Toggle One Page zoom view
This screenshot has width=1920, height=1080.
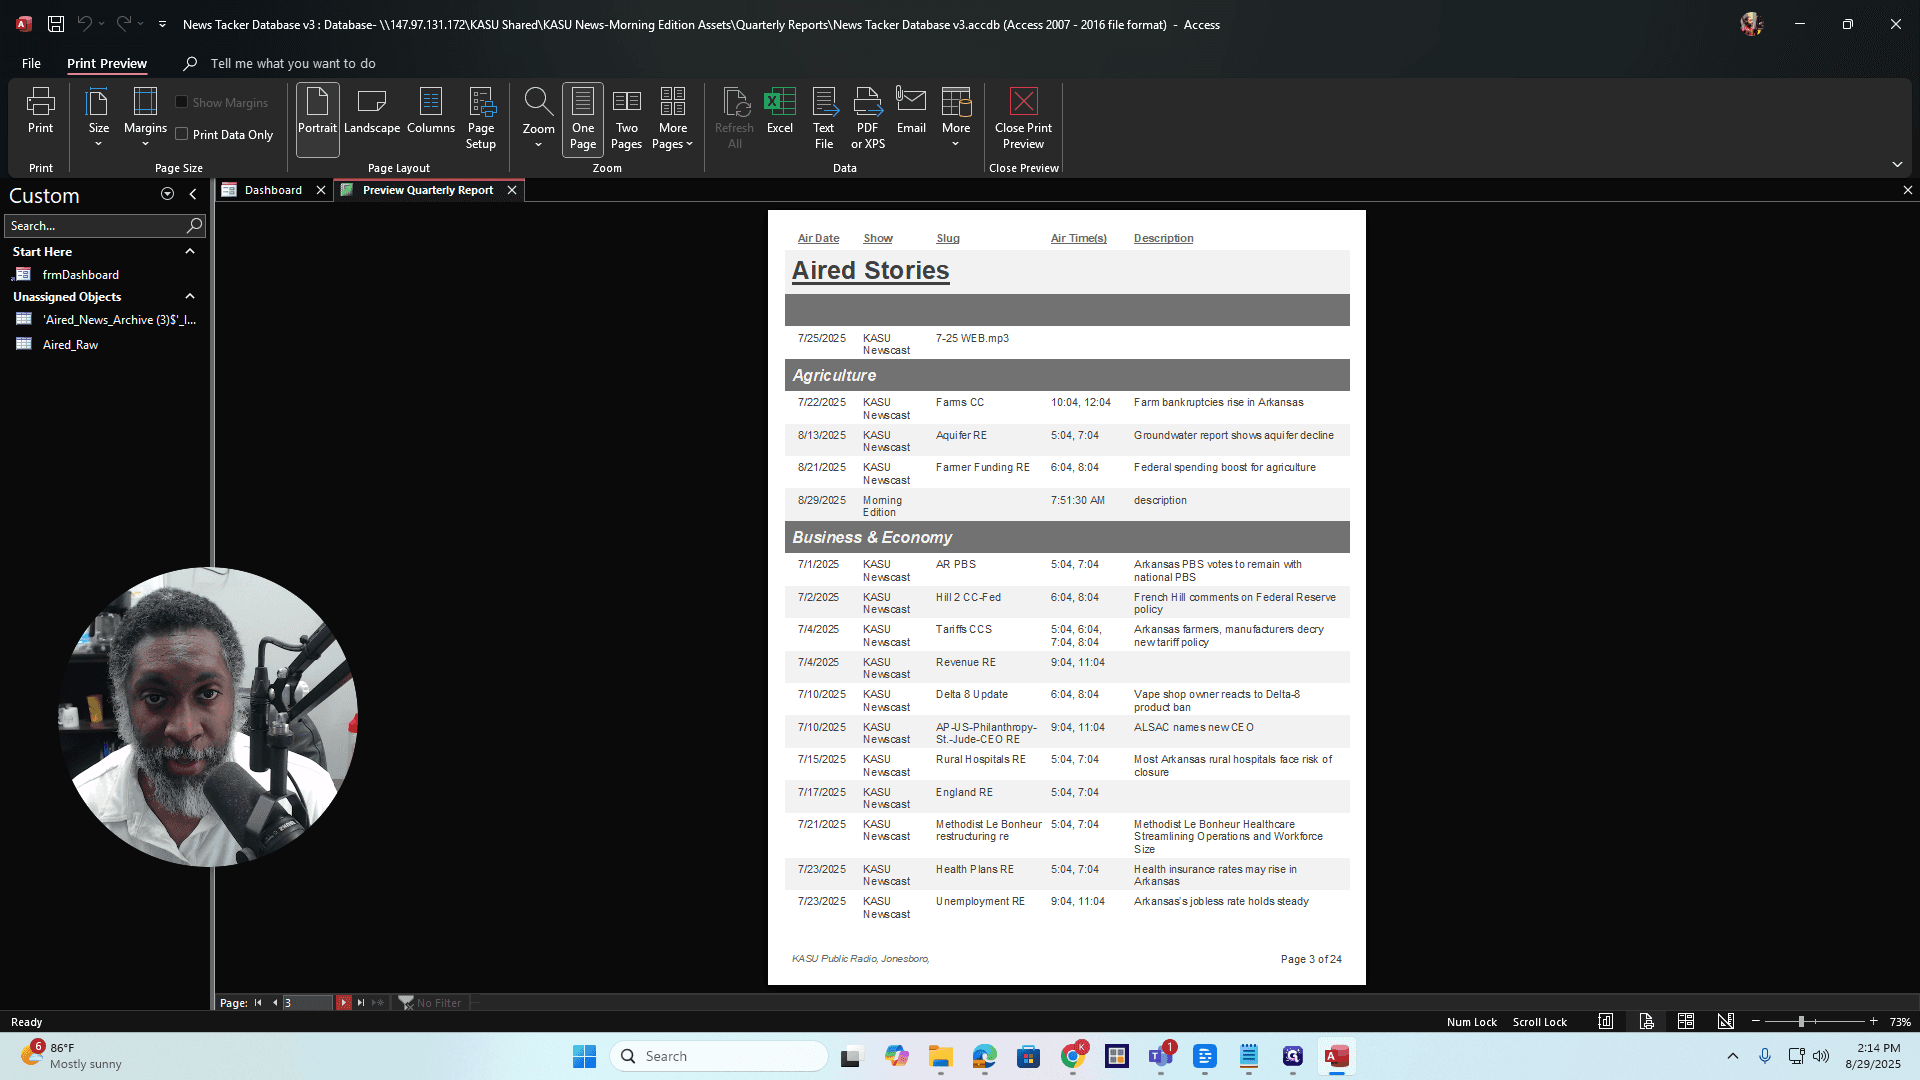pyautogui.click(x=583, y=118)
